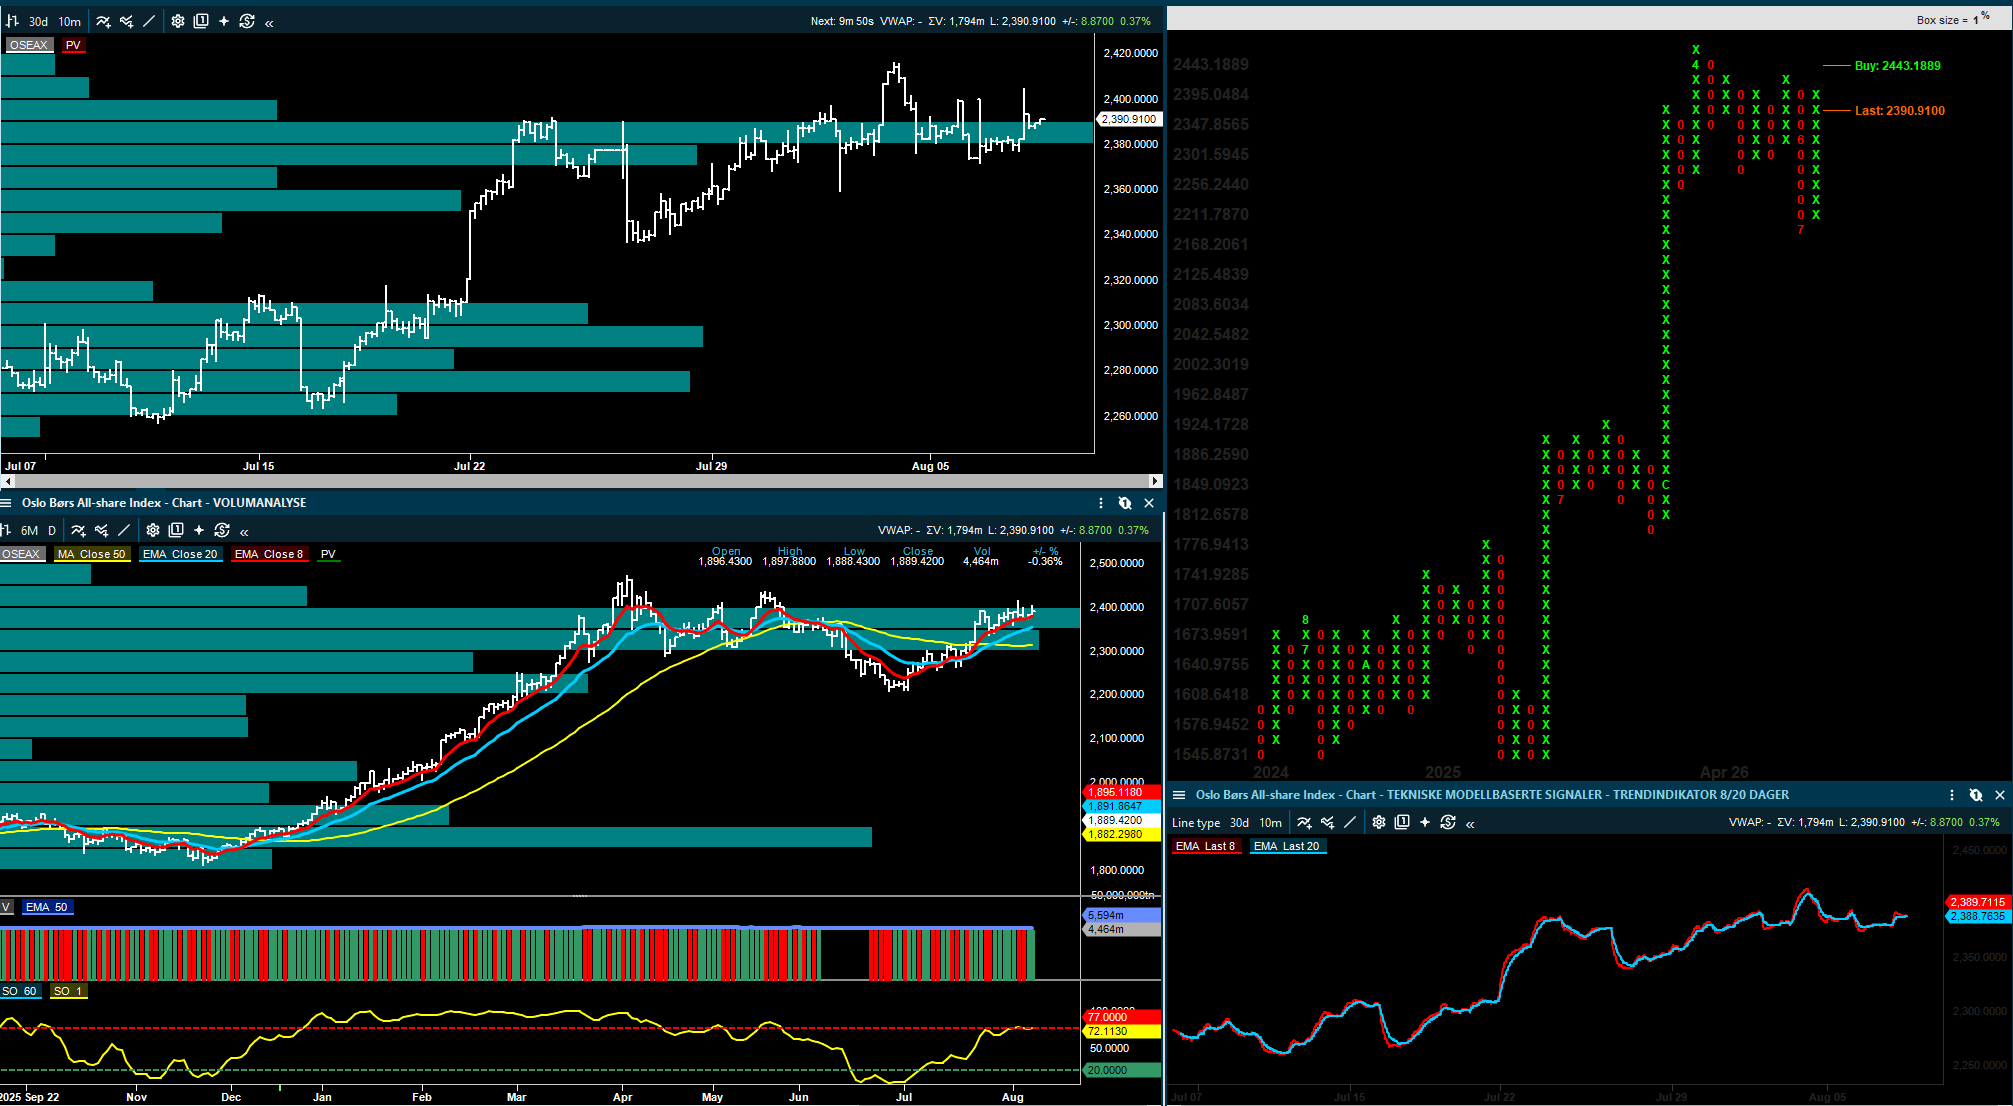Select the trendline tool in the VOLUMANALYSE chart
The width and height of the screenshot is (2013, 1106).
(124, 530)
